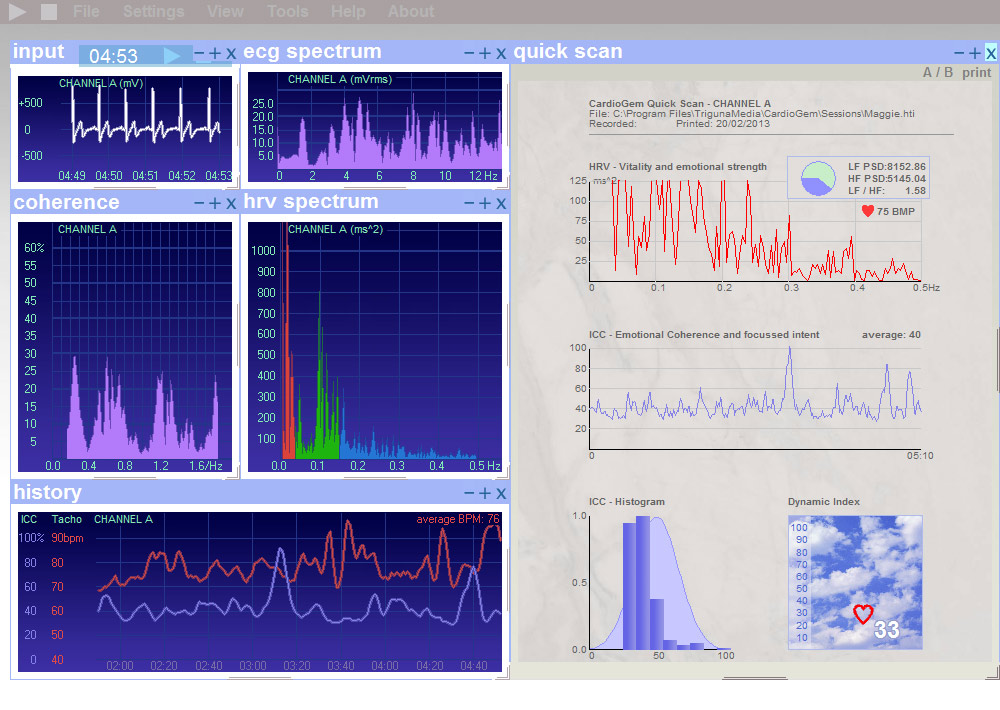This screenshot has width=1000, height=710.
Task: Click the 'CHANNEL A (mVrms)' label in ecg spectrum
Action: click(x=340, y=80)
